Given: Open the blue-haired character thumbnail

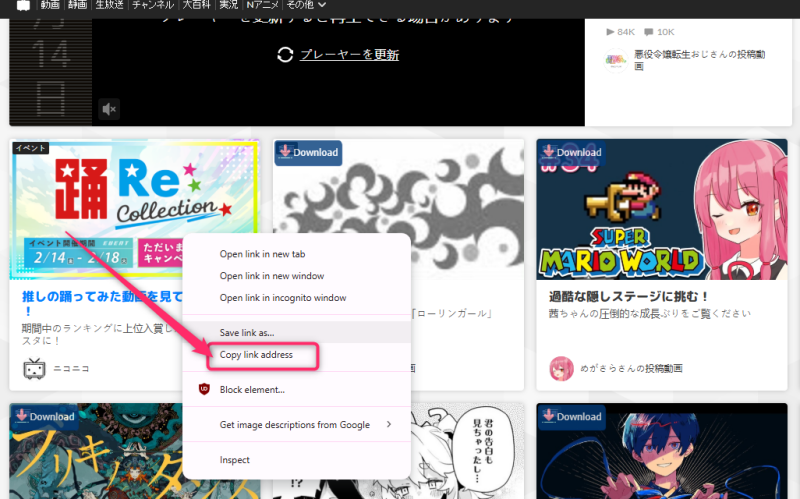Looking at the screenshot, I should point(662,451).
